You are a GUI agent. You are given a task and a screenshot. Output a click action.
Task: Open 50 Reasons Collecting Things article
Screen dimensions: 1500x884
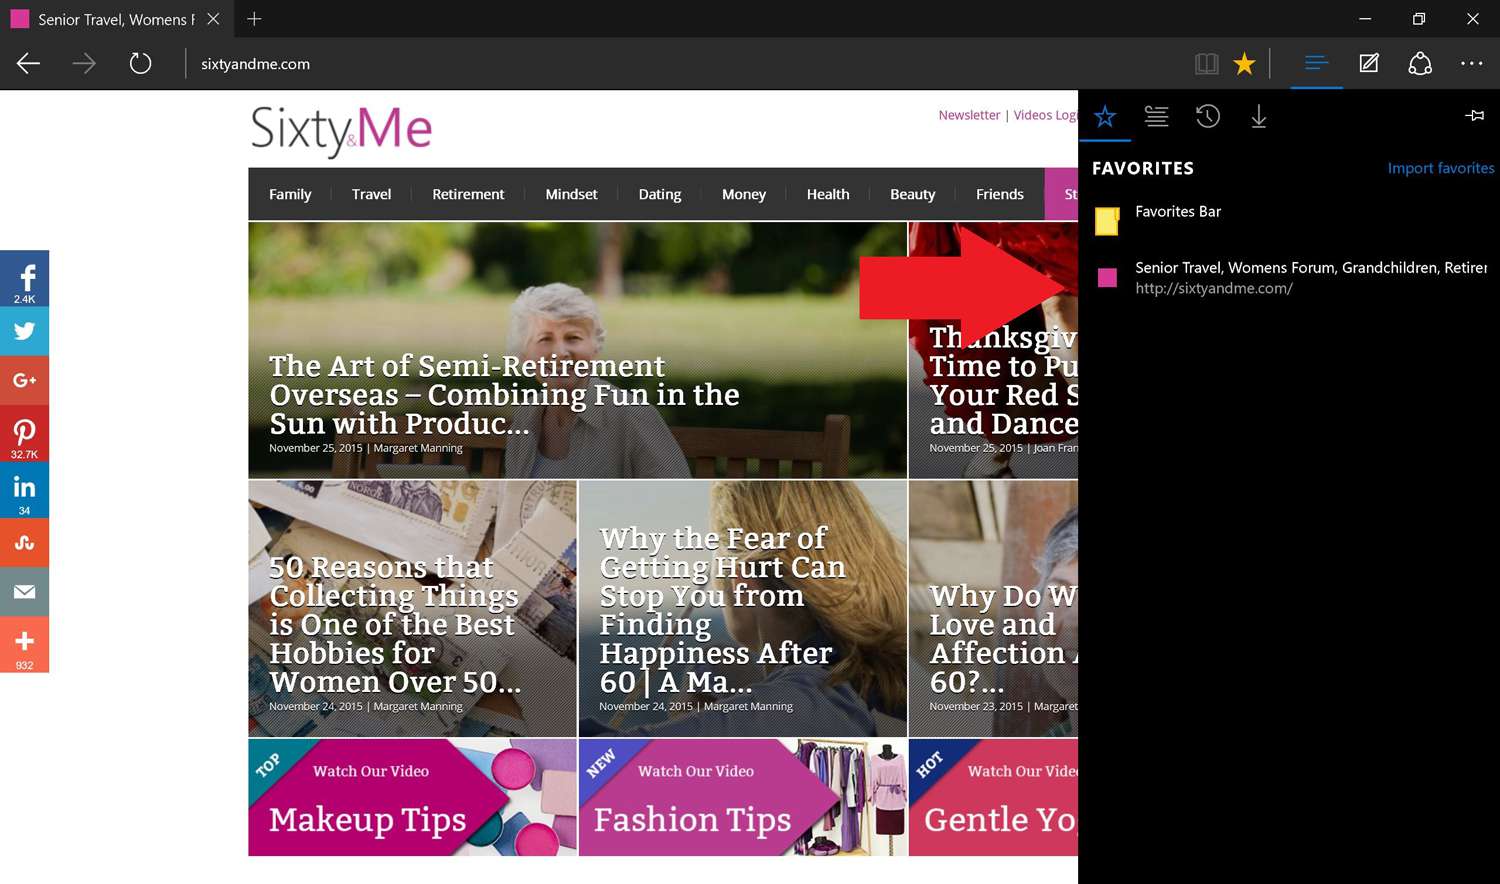pyautogui.click(x=413, y=609)
